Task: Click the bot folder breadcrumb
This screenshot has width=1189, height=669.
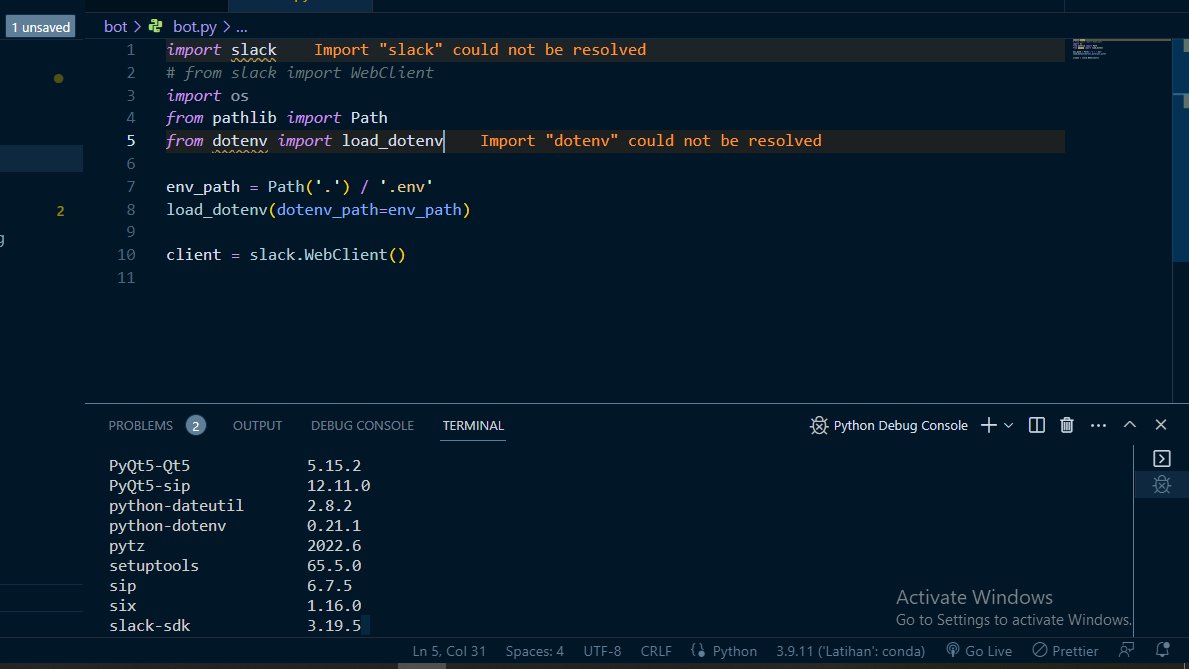Action: (x=115, y=27)
